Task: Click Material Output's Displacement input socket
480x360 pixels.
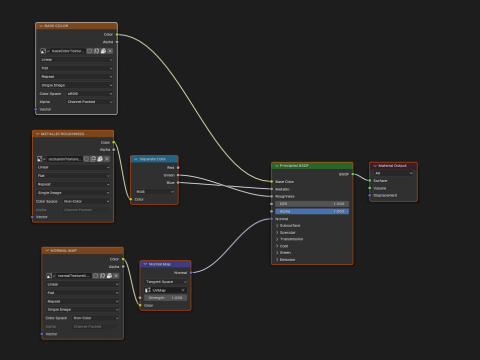Action: [x=370, y=195]
